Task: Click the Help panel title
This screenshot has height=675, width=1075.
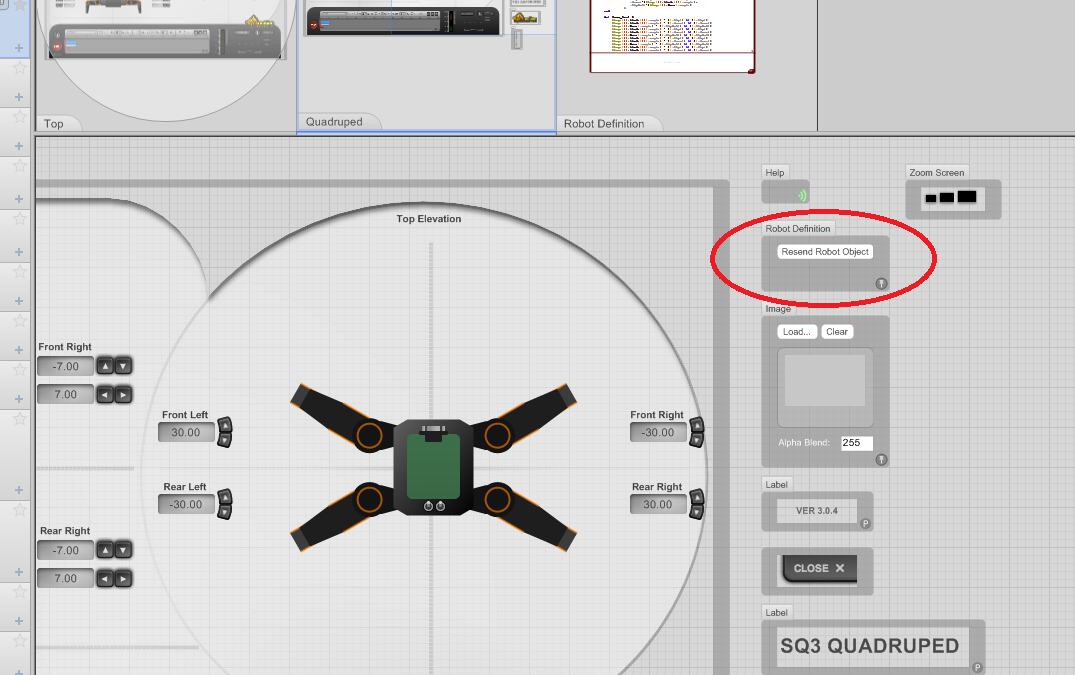Action: coord(775,173)
